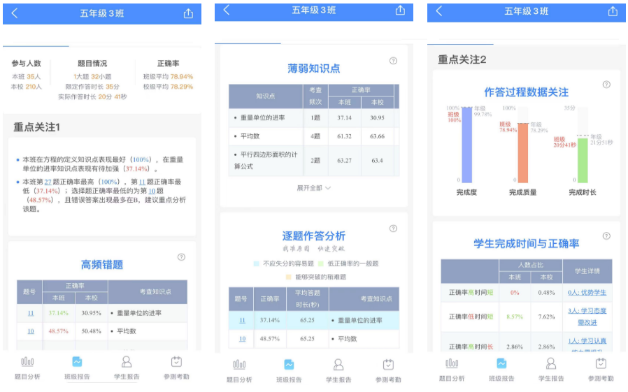This screenshot has height=392, width=628.
Task: Switch to 题目分析 tab in left screen
Action: pyautogui.click(x=27, y=368)
